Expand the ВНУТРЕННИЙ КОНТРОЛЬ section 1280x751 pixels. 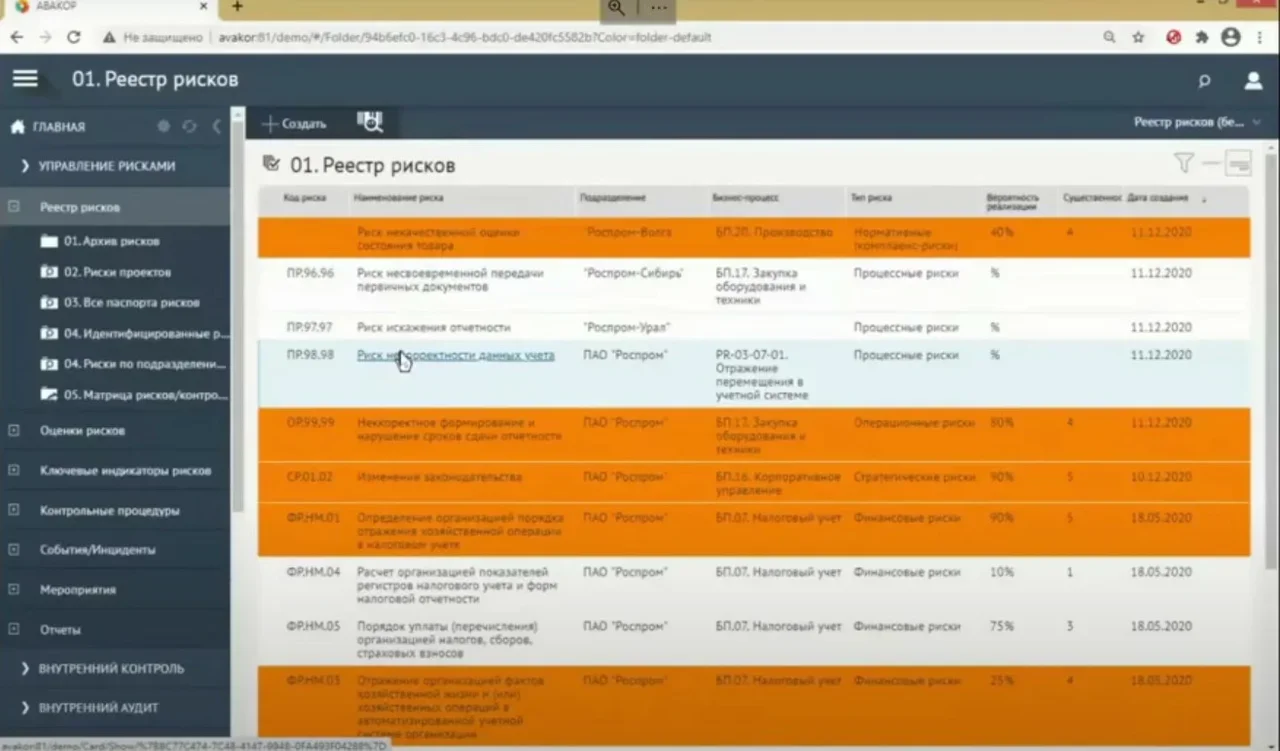point(25,668)
